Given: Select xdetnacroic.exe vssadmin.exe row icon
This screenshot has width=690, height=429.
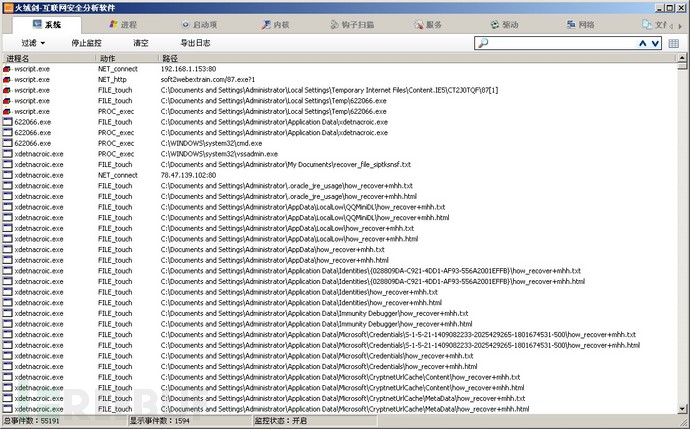Looking at the screenshot, I should point(7,154).
